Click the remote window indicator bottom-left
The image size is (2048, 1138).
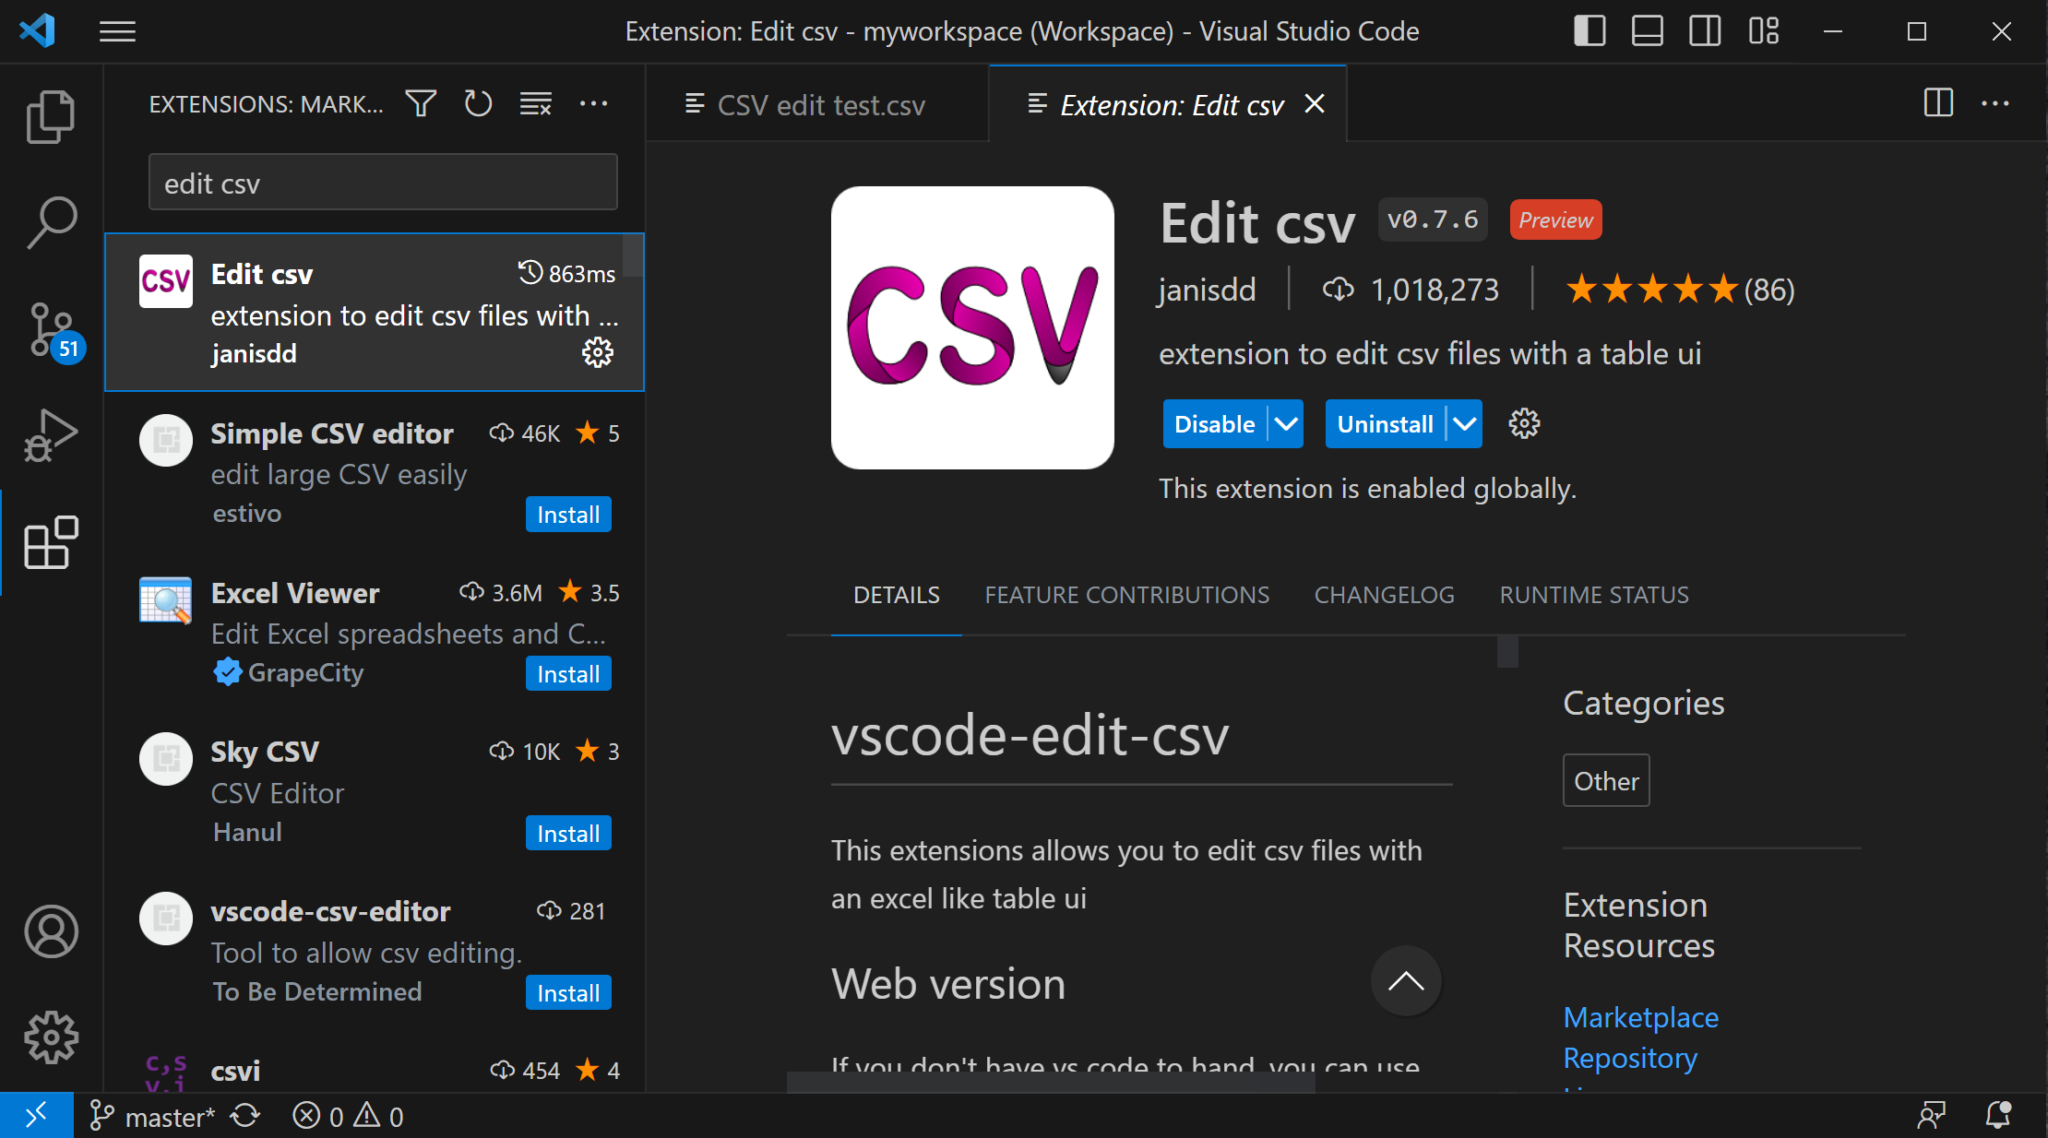tap(37, 1114)
